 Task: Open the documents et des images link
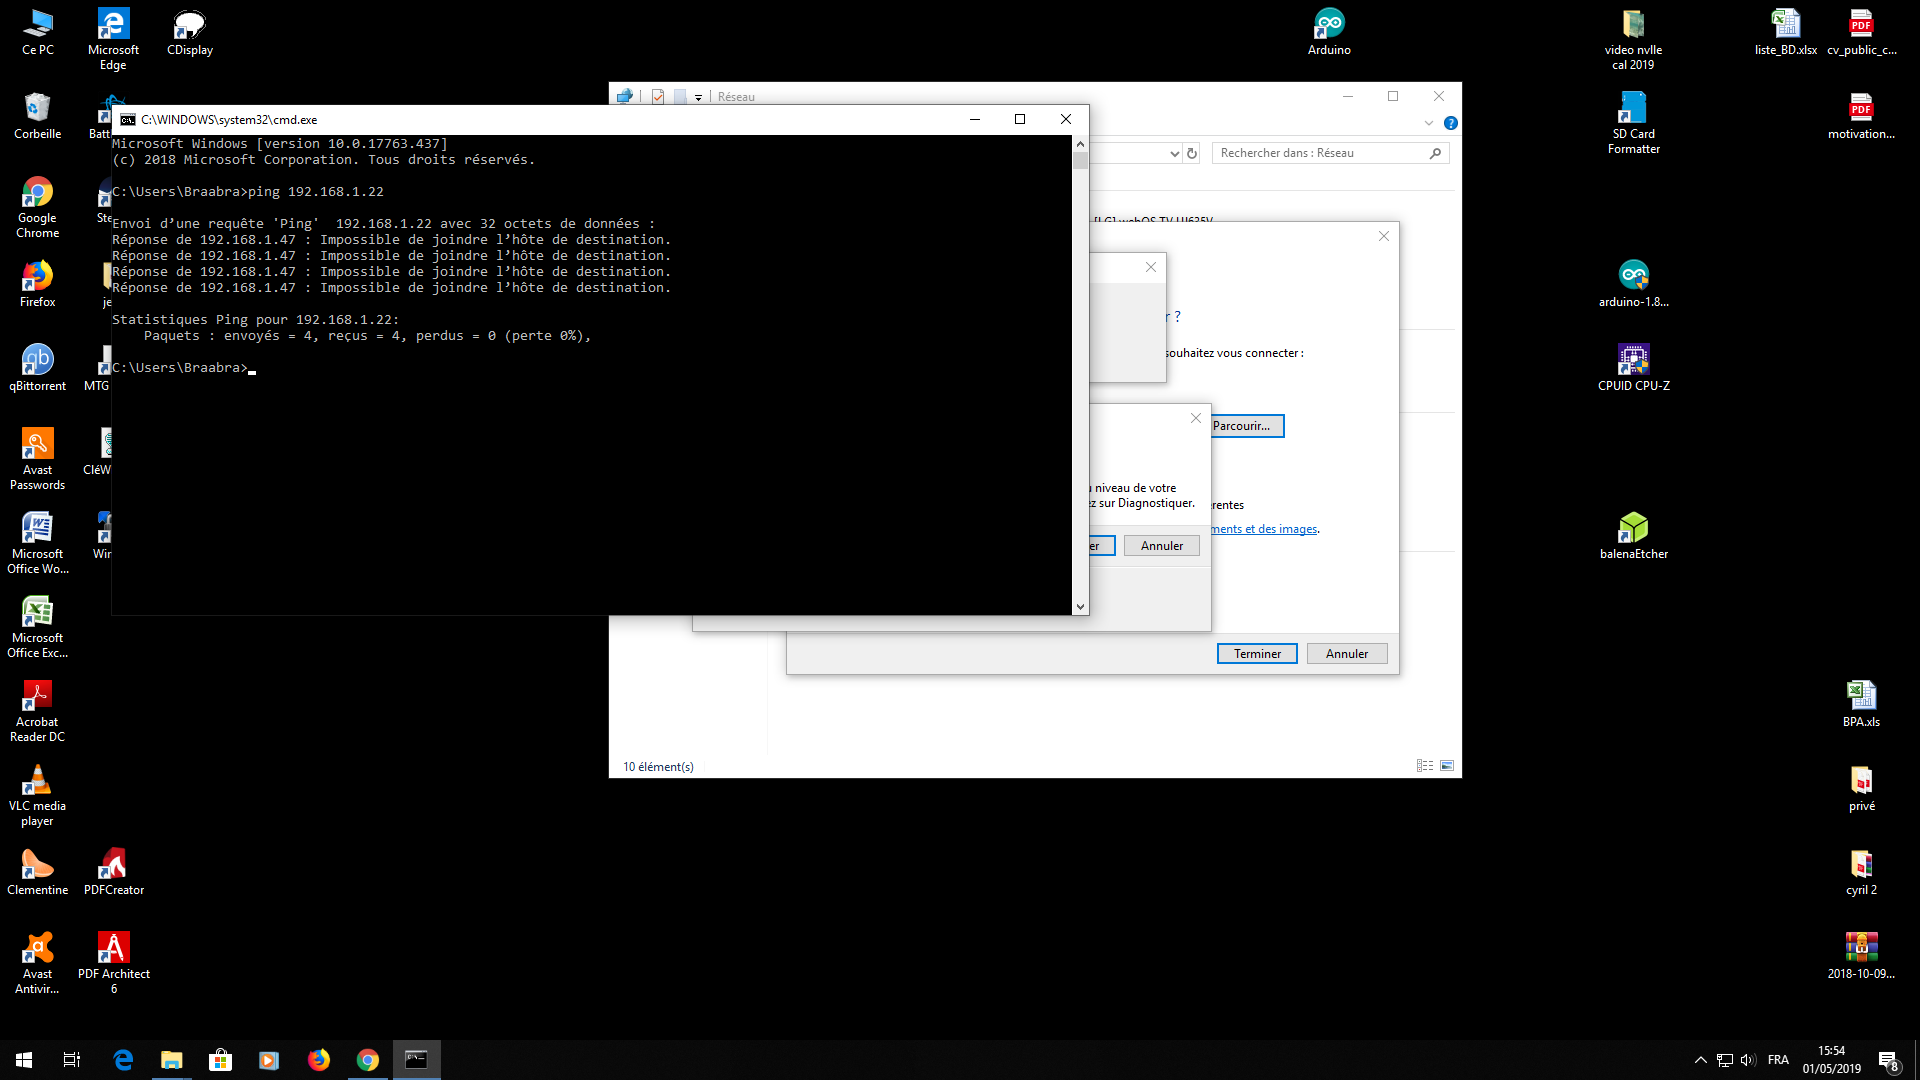pyautogui.click(x=1265, y=529)
